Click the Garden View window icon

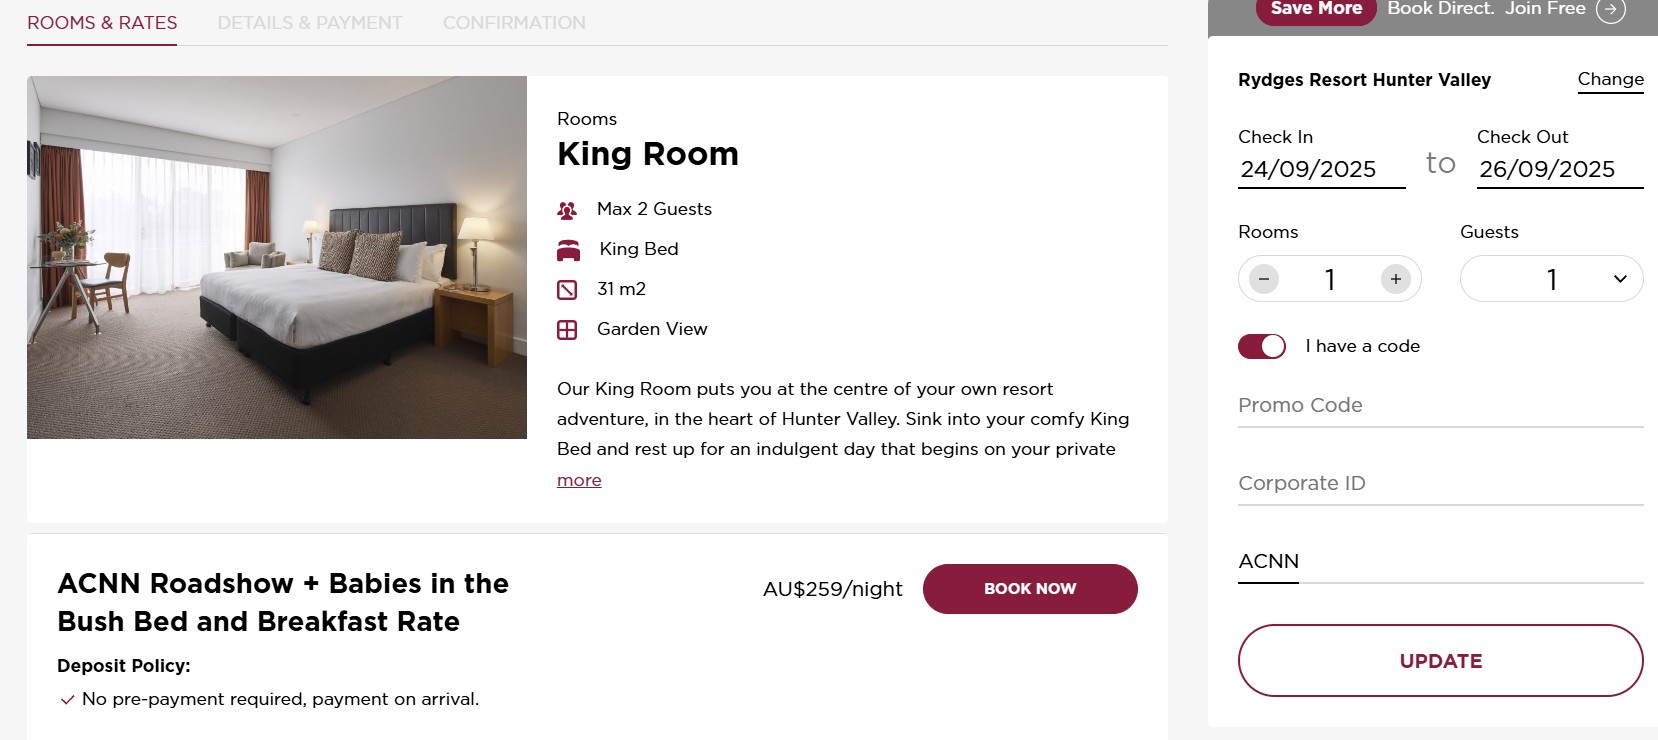(x=567, y=330)
